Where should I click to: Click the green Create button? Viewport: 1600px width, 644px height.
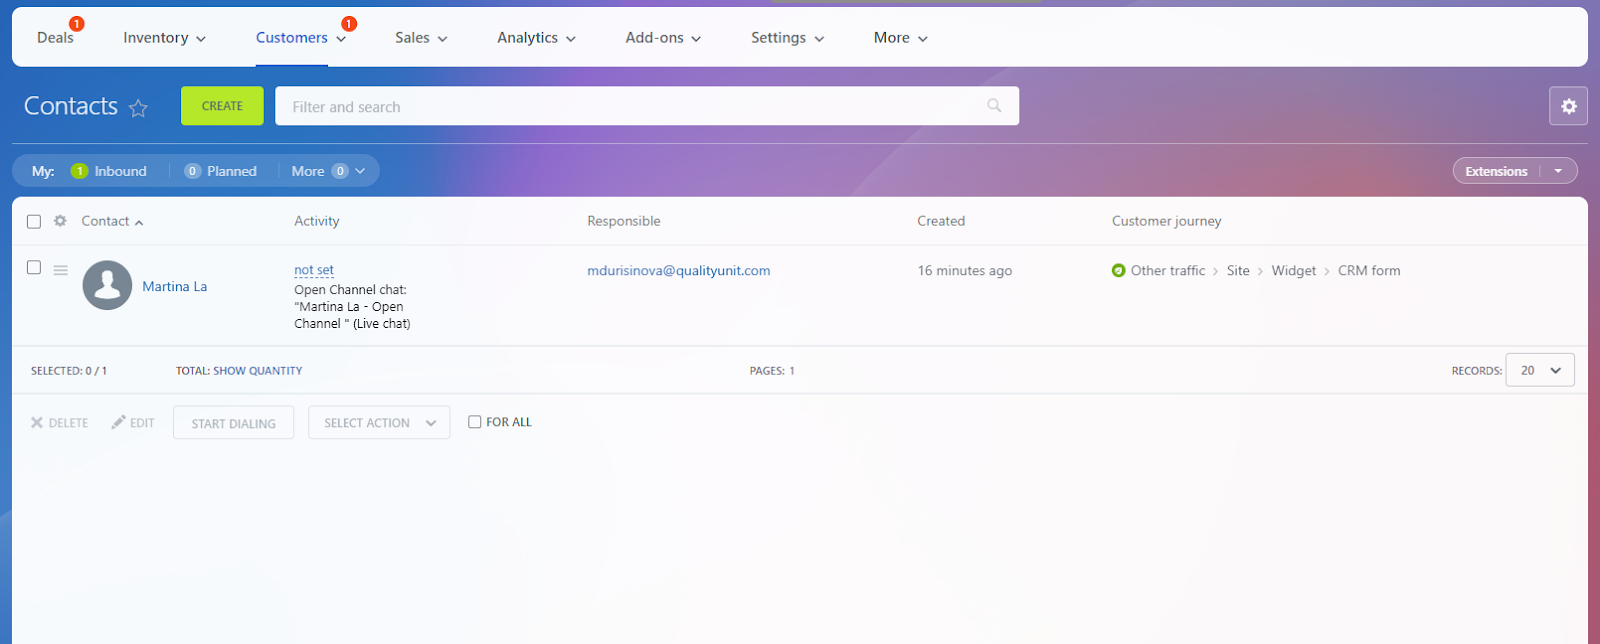tap(222, 106)
